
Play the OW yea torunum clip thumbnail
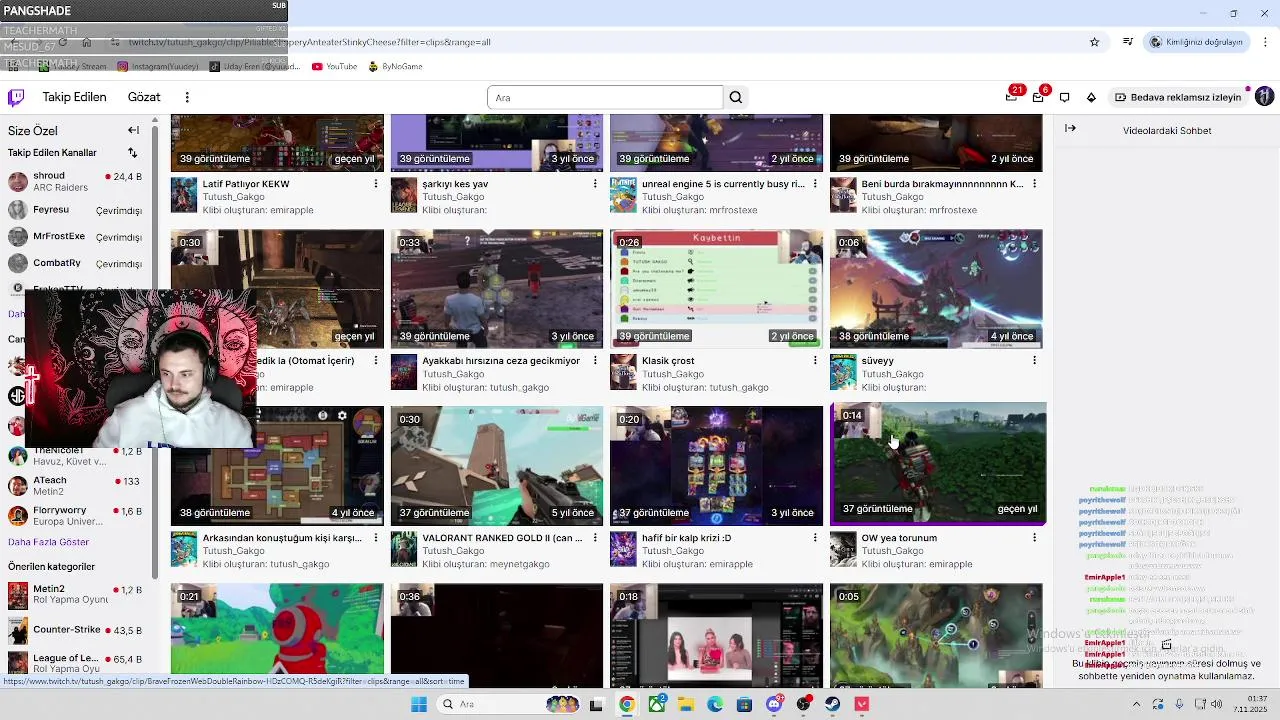(938, 463)
